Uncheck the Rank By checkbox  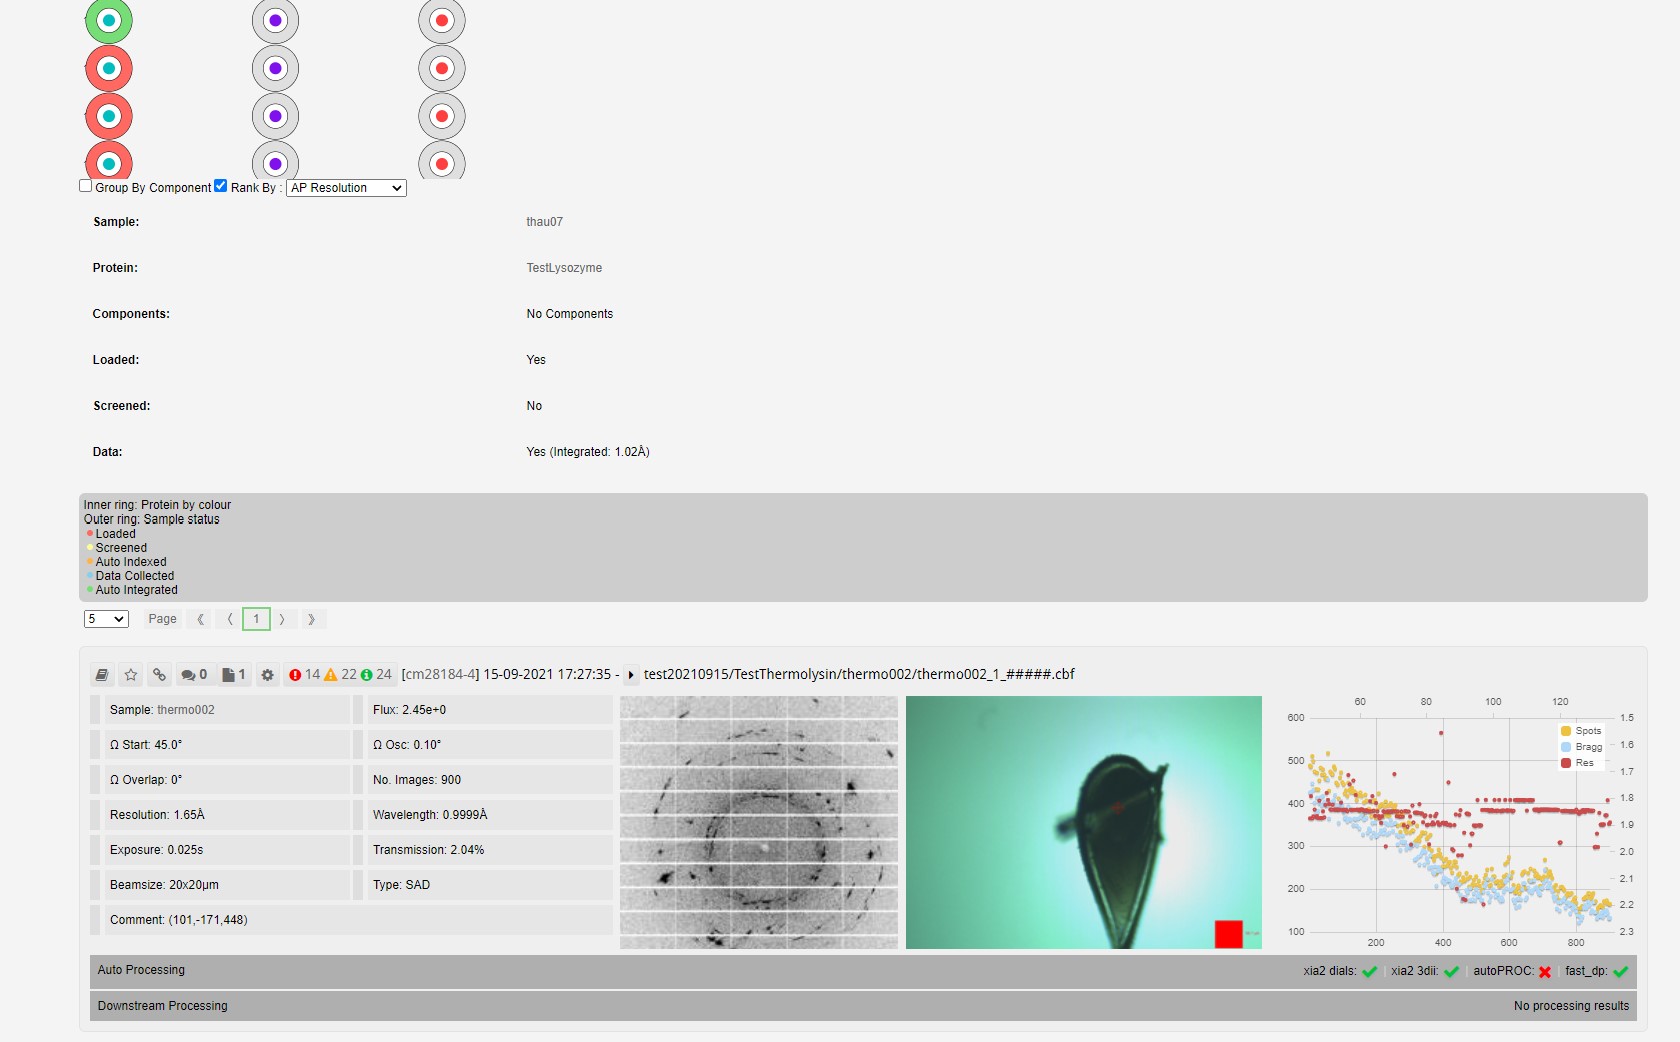pos(221,186)
